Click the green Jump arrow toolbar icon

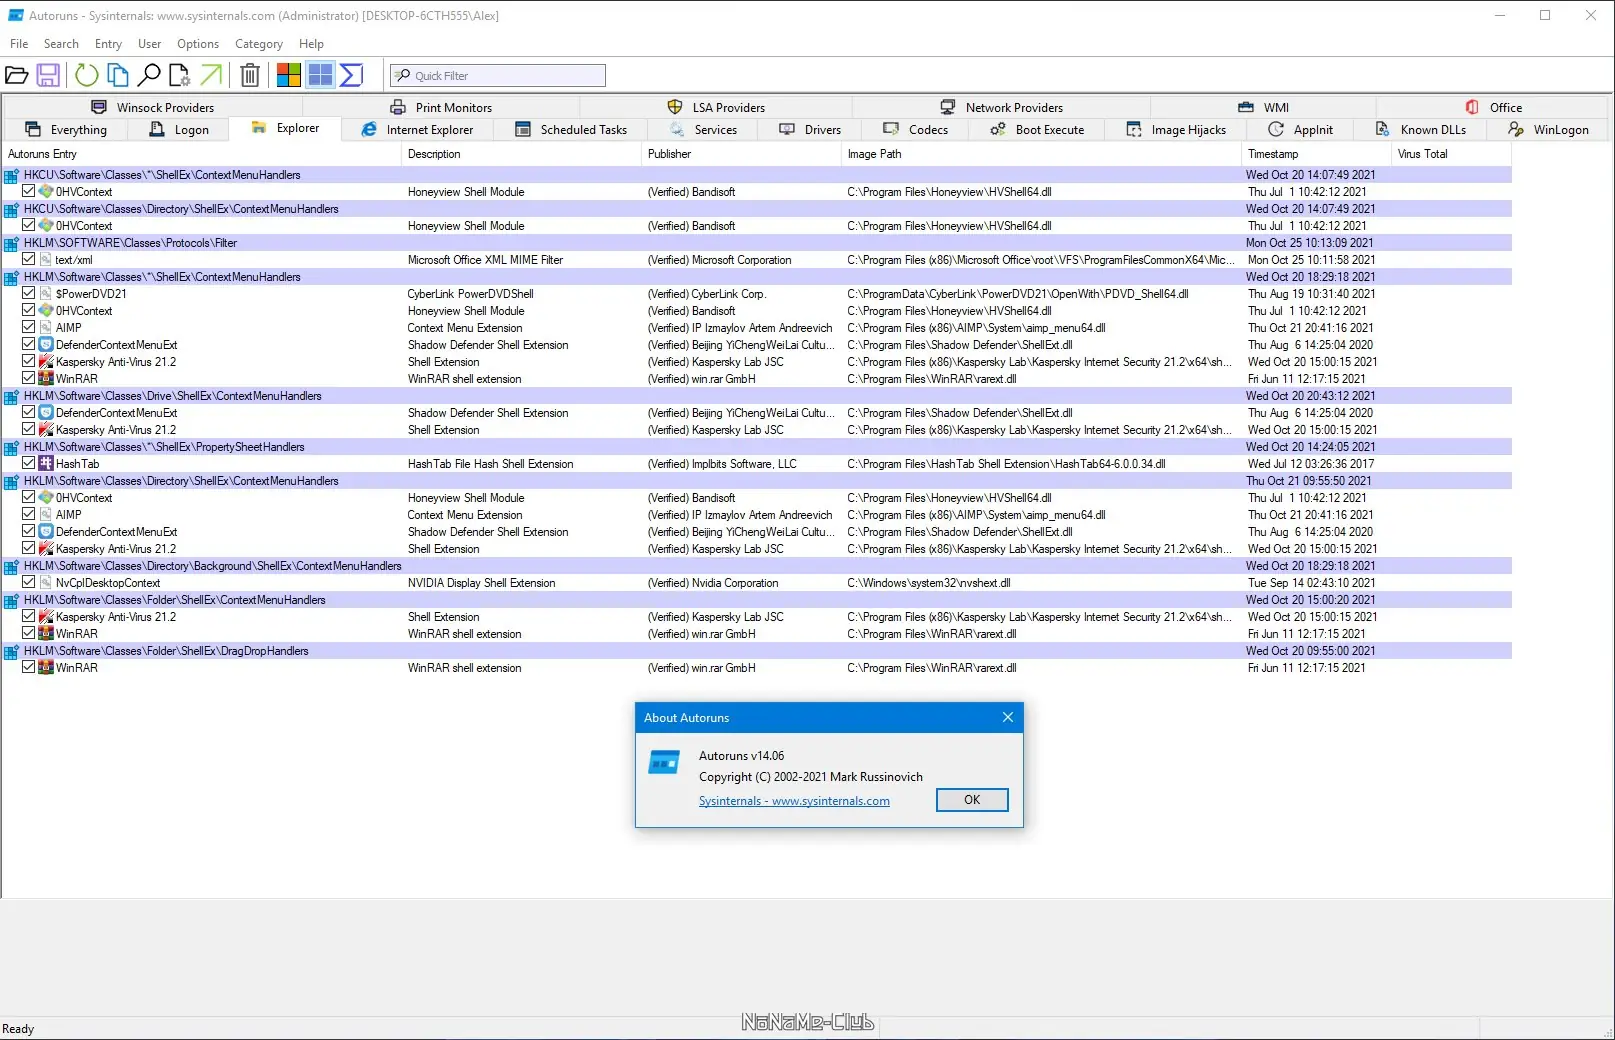211,75
